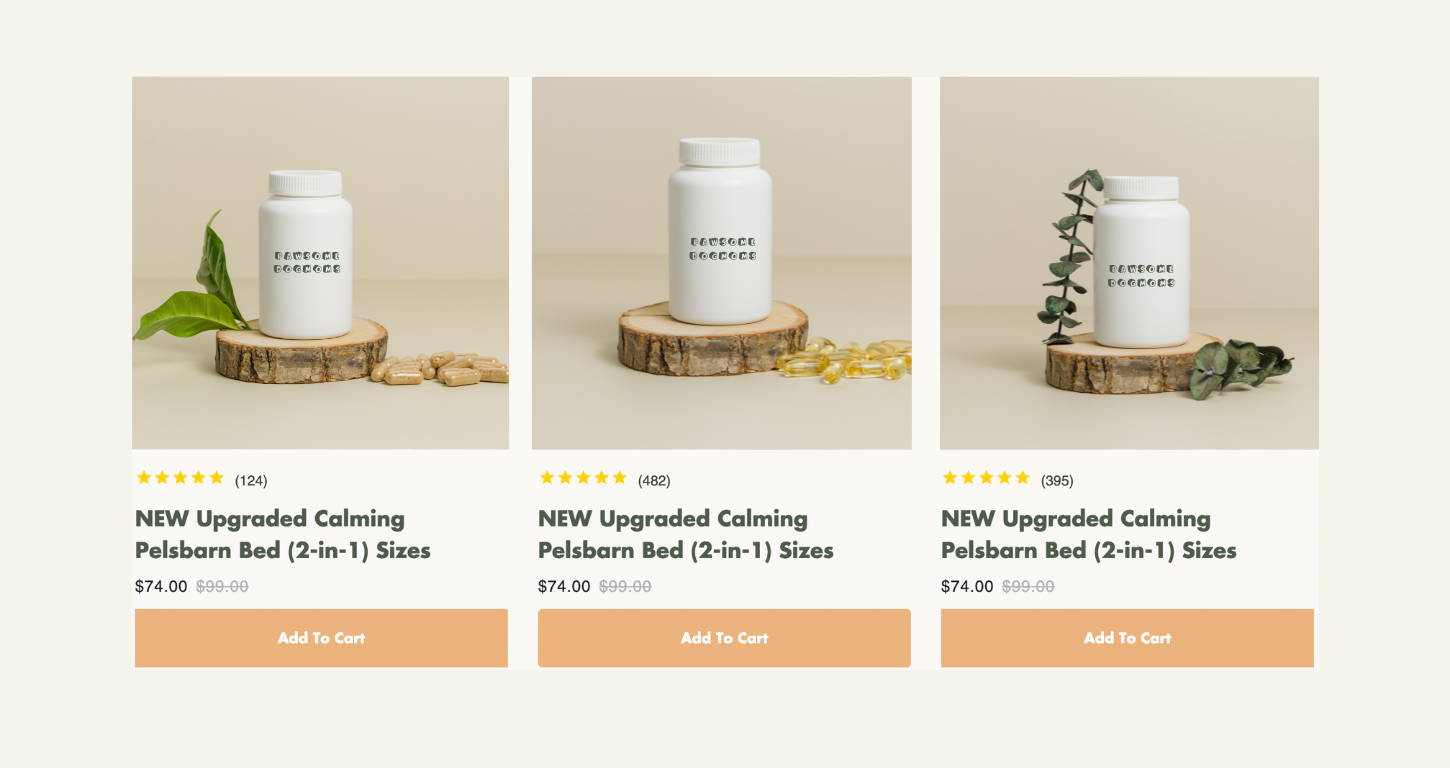Open product image with yellow softgels
The width and height of the screenshot is (1450, 768).
722,263
